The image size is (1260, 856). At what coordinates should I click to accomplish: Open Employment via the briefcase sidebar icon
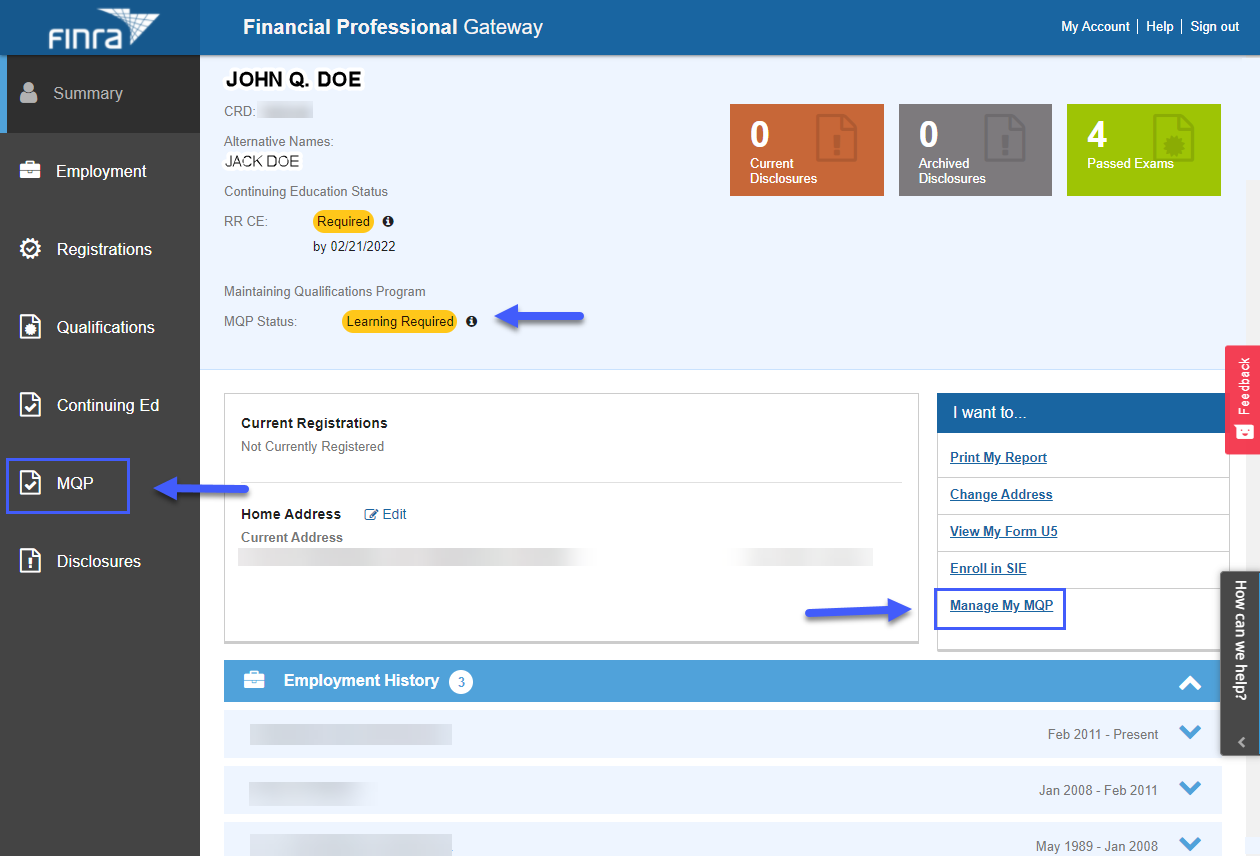(x=31, y=171)
